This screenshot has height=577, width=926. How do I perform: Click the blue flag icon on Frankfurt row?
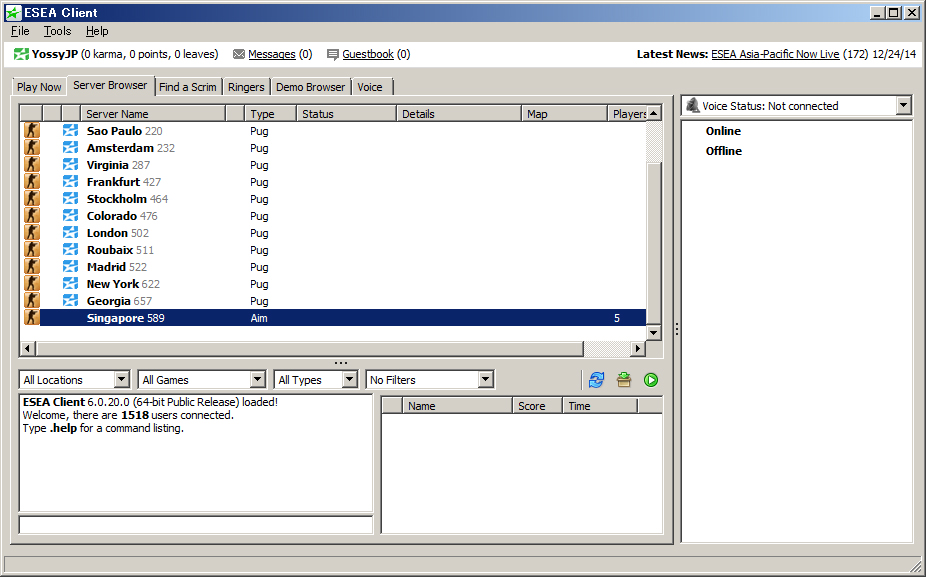[70, 182]
